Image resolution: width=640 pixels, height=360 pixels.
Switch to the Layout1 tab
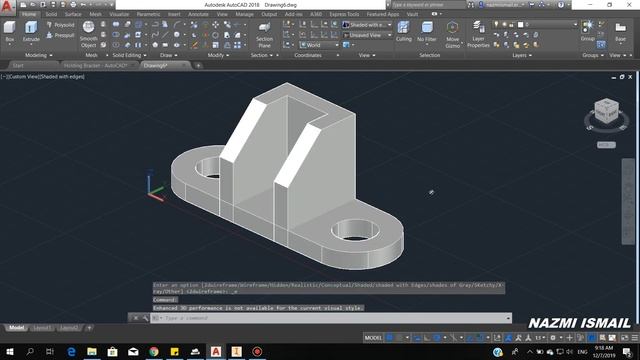point(42,328)
